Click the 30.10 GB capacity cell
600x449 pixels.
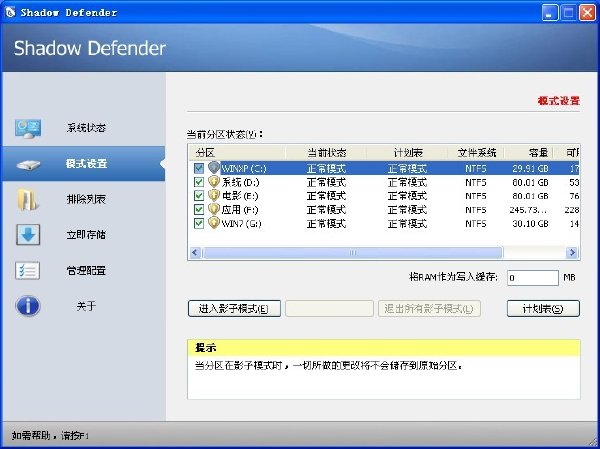click(x=530, y=224)
